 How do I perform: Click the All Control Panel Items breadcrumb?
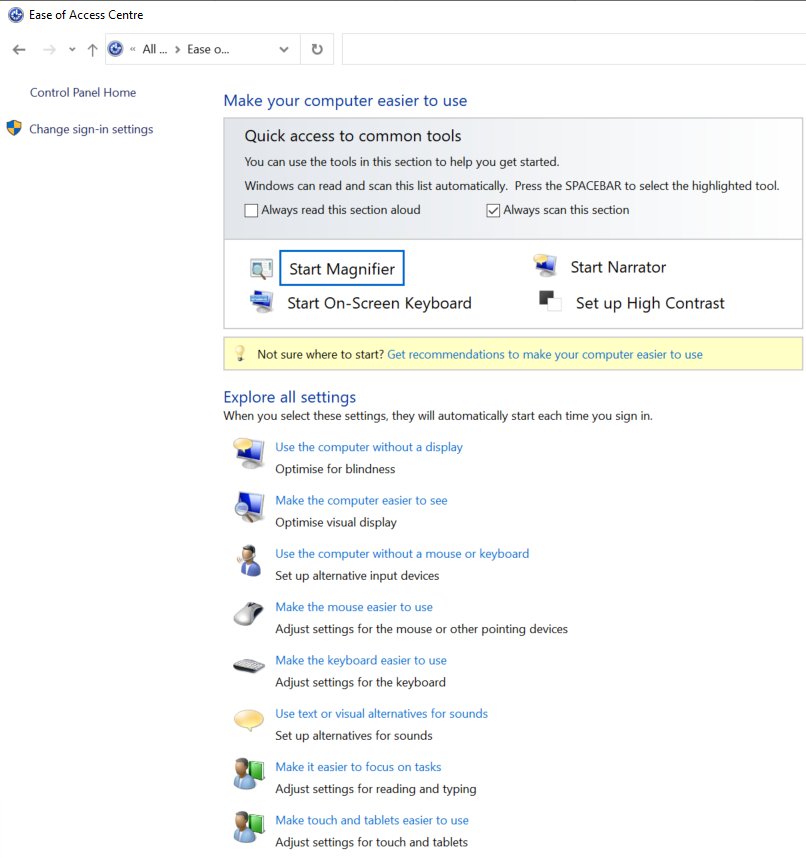155,49
